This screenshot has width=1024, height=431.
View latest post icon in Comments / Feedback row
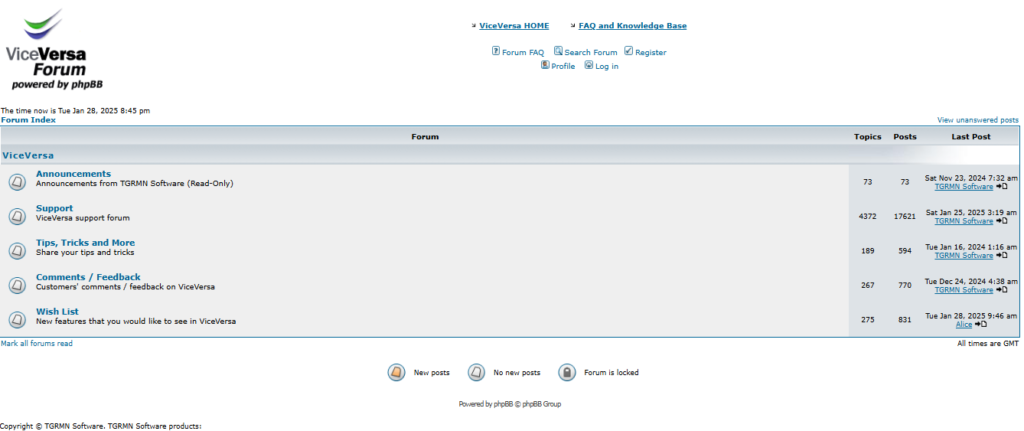[1001, 290]
